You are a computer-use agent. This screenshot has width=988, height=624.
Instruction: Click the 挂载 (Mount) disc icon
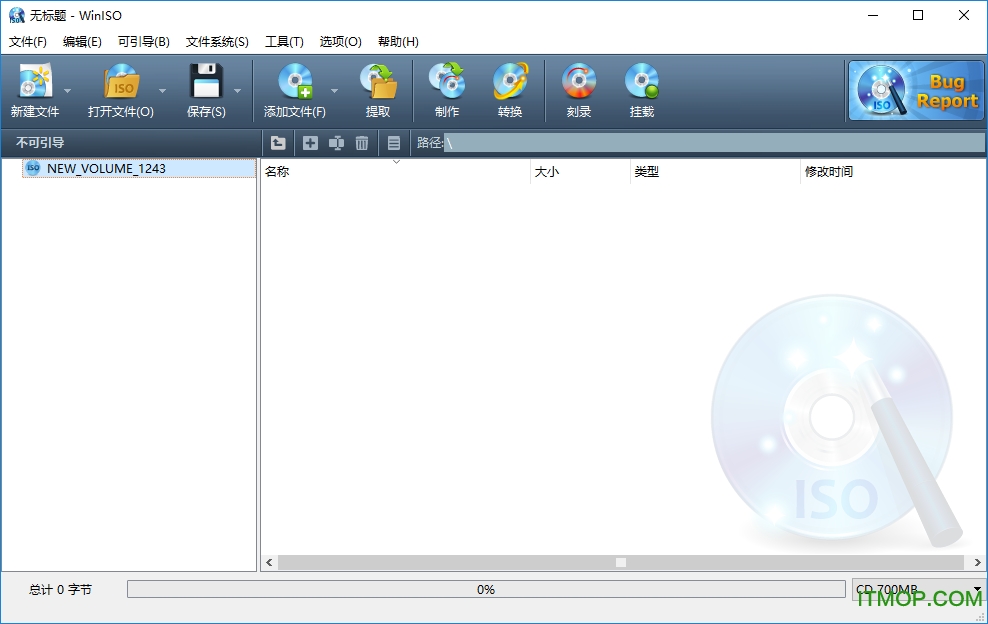[x=641, y=81]
